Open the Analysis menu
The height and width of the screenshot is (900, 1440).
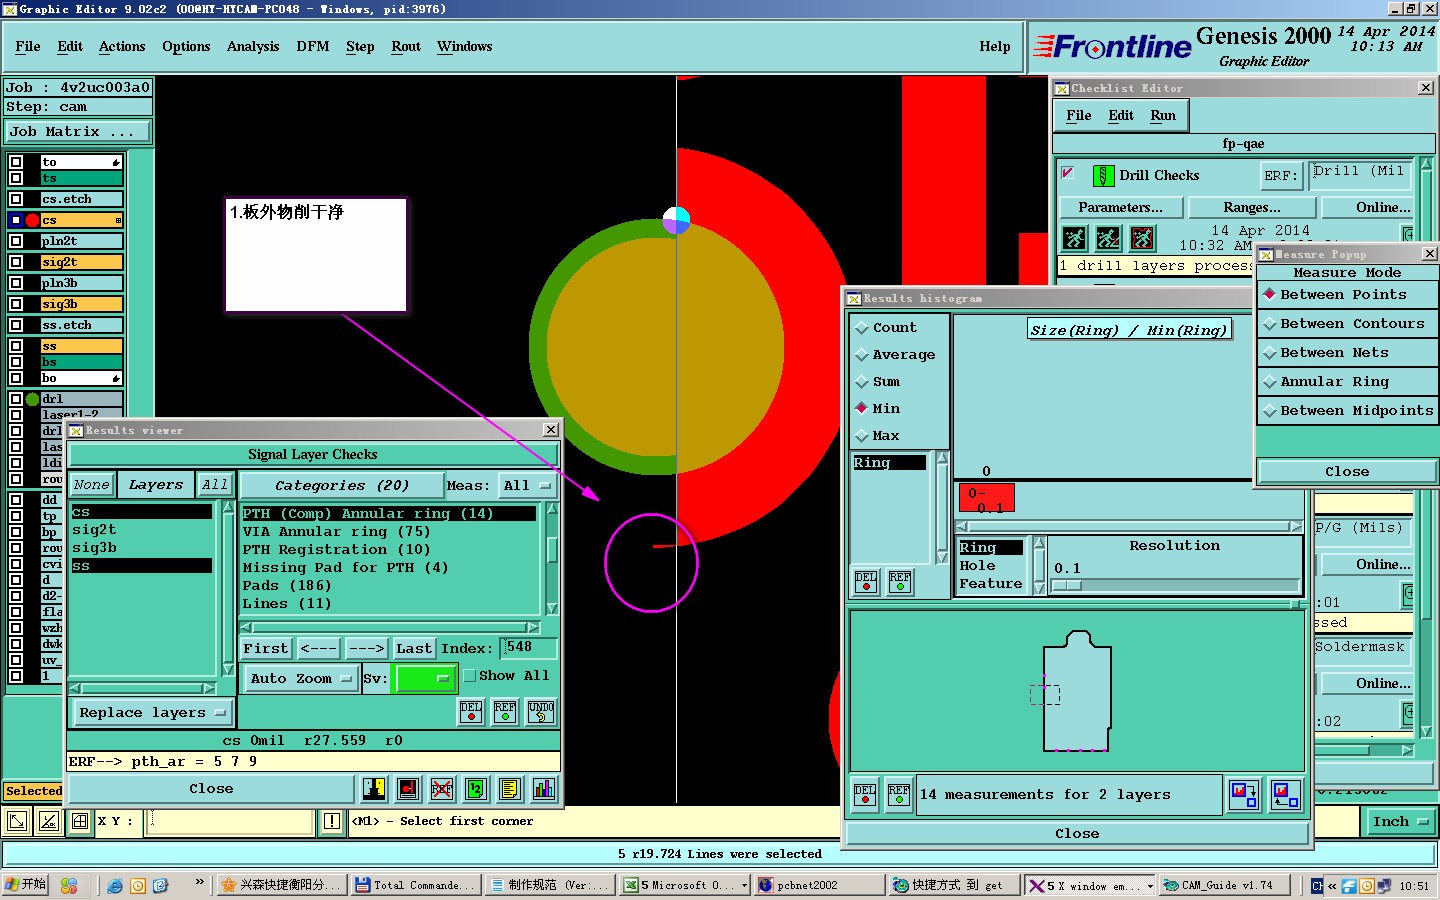pos(253,47)
